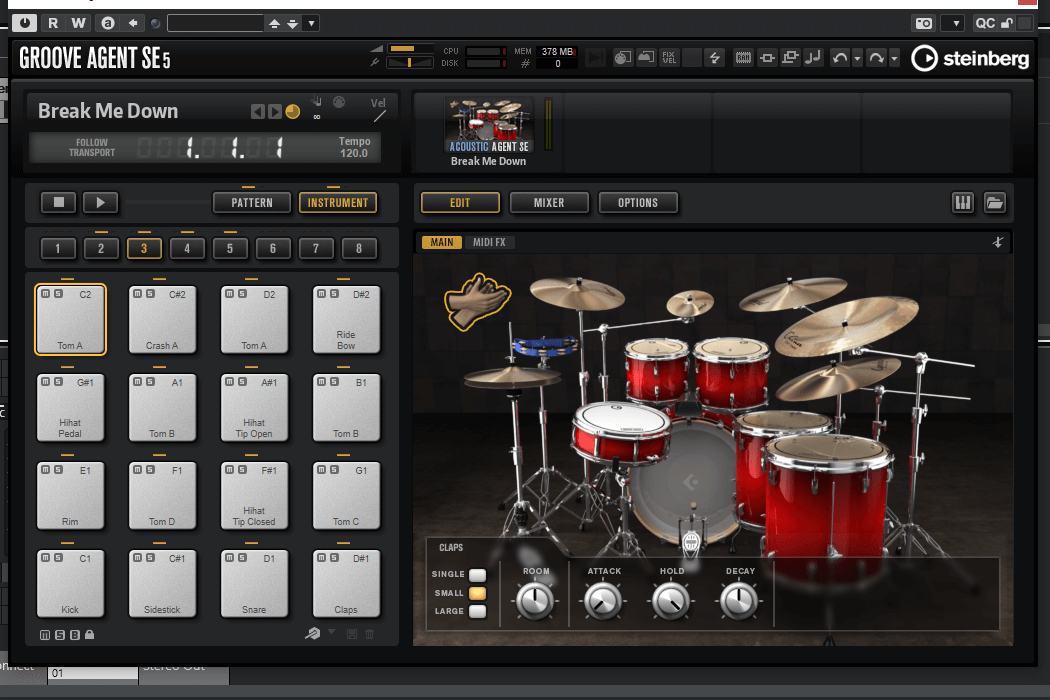Screen dimensions: 1050x700
Task: Open the camera snapshot icon at top
Action: [x=923, y=23]
